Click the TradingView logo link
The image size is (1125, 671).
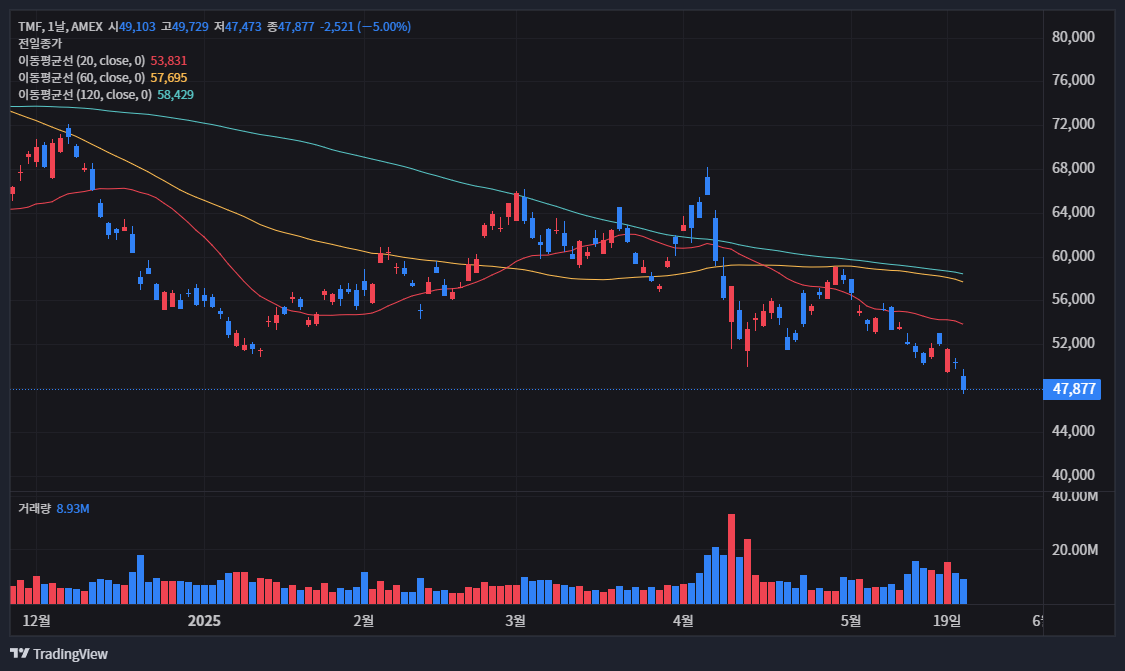[59, 654]
